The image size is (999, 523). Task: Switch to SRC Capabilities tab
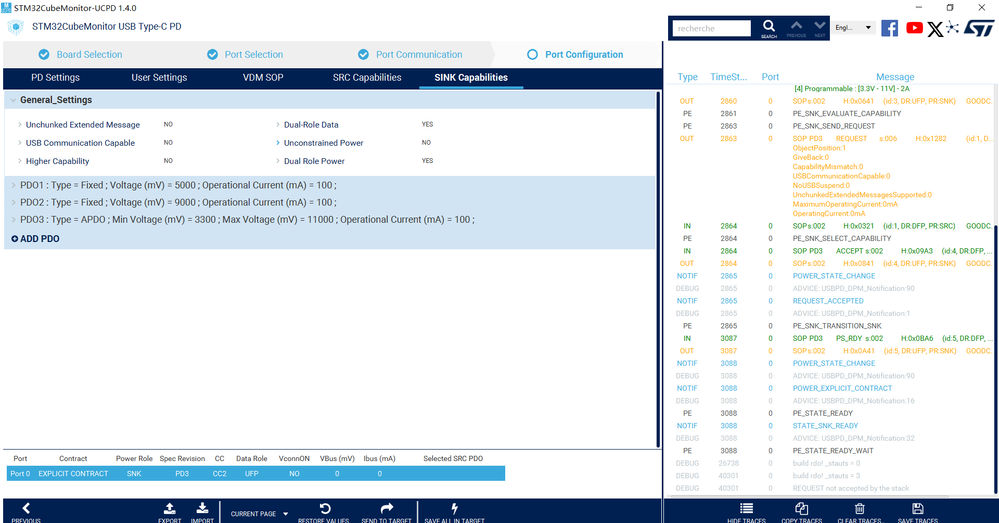(x=367, y=78)
